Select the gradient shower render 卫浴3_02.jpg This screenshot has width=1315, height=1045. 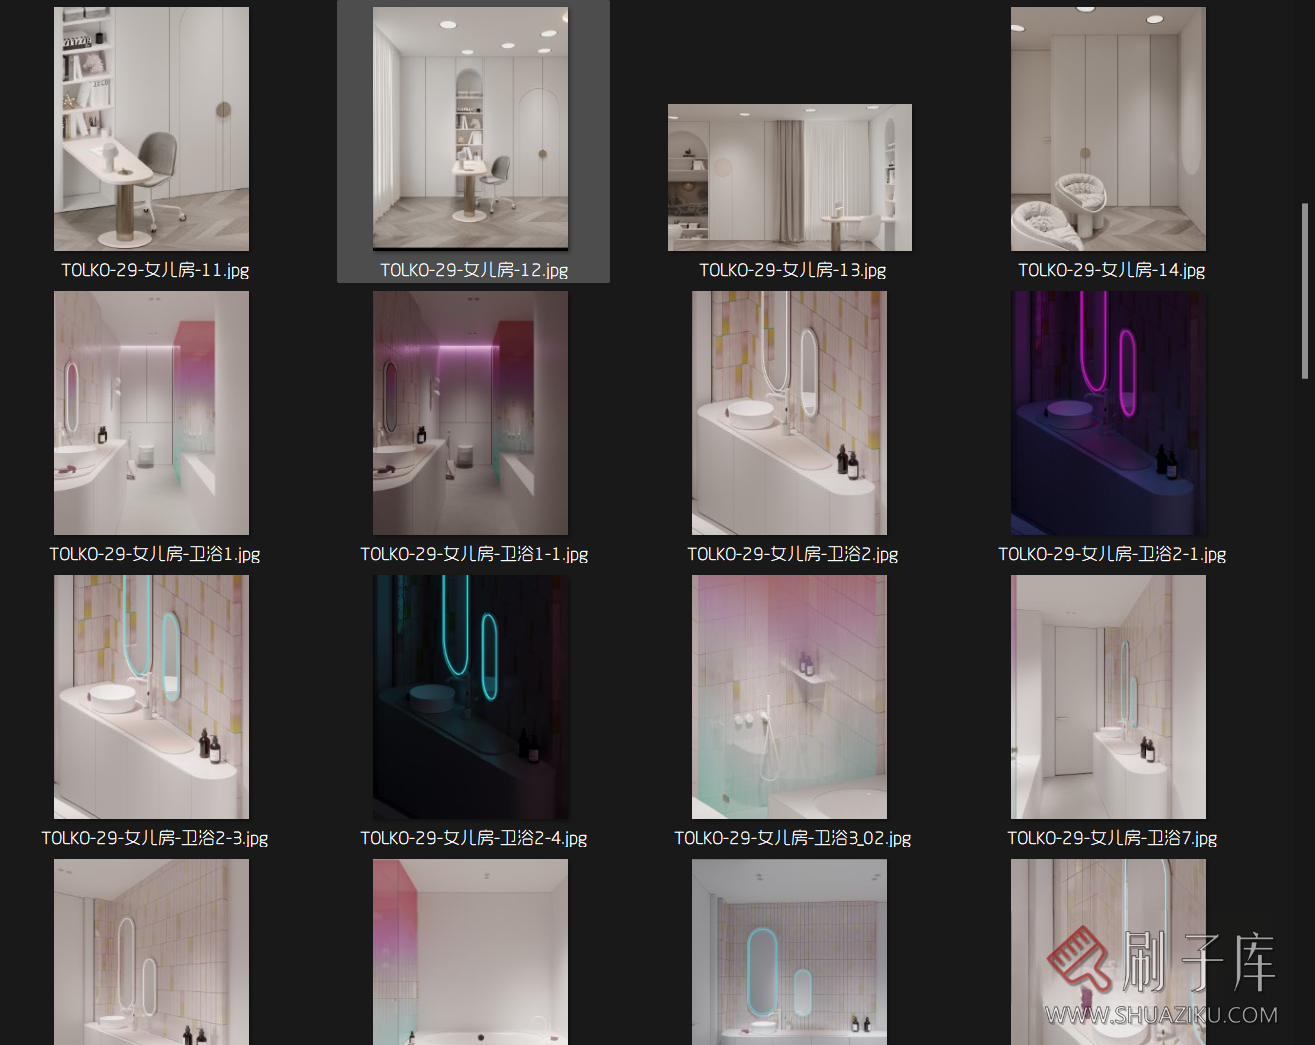click(x=789, y=697)
